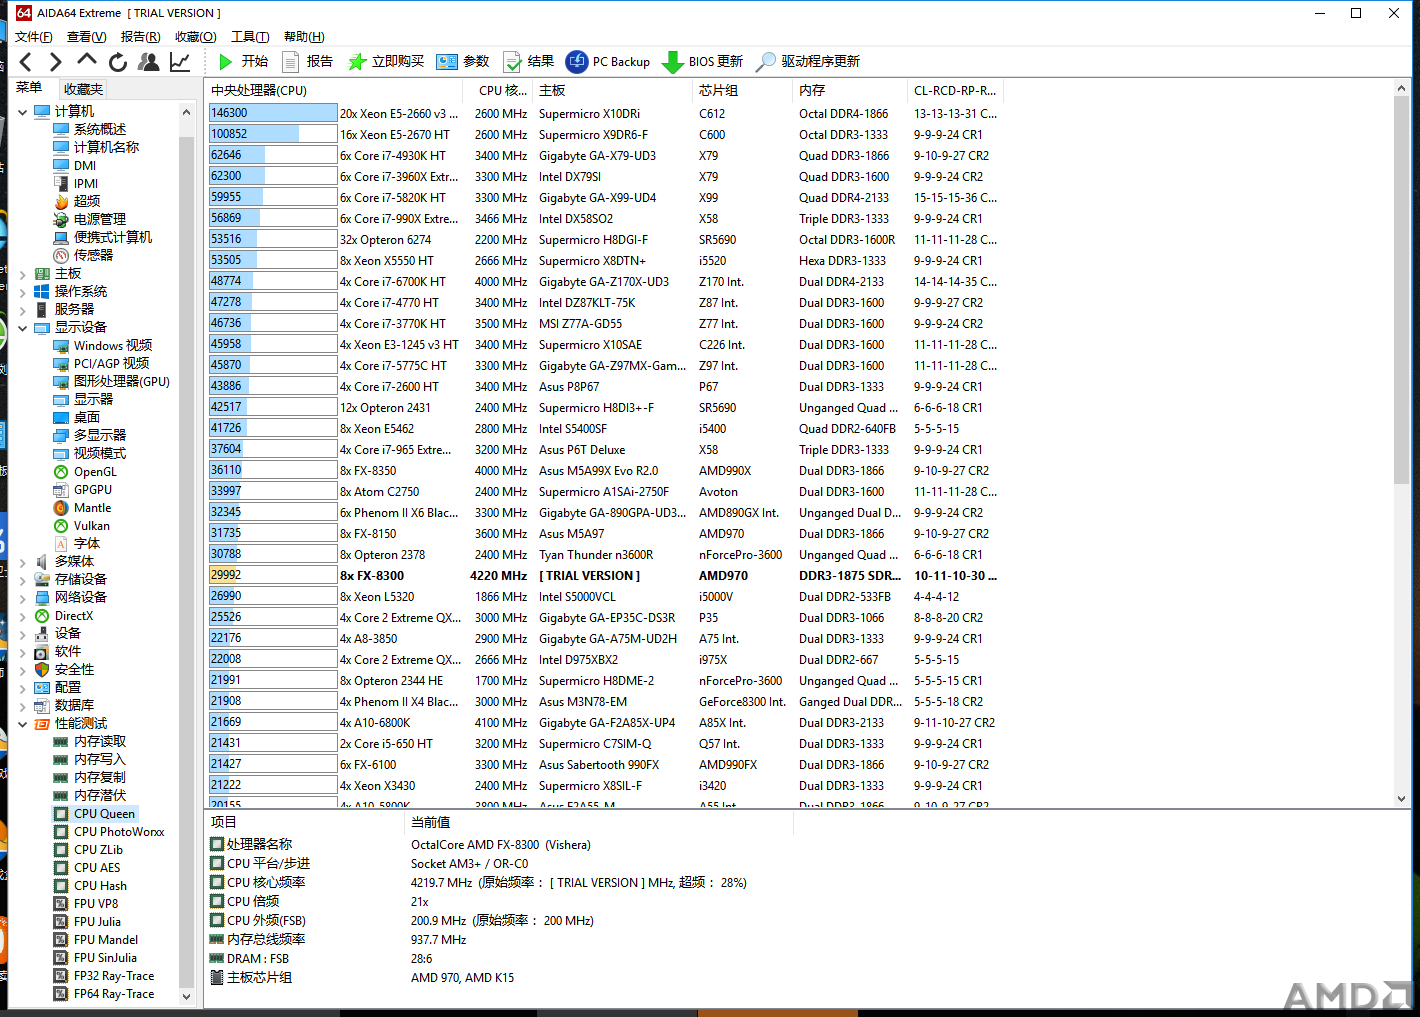Open 文件(F) menu
Viewport: 1420px width, 1017px height.
coord(34,36)
